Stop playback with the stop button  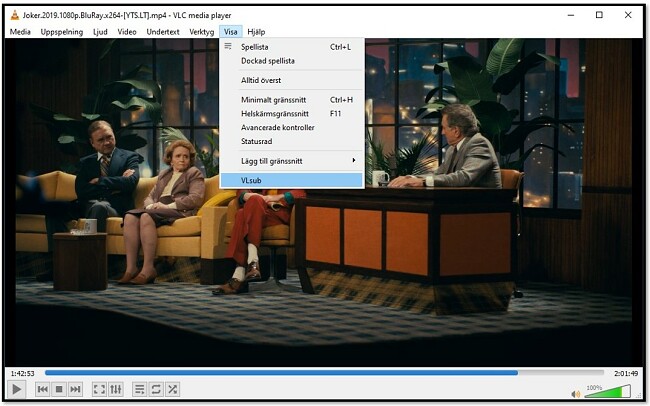pos(59,389)
